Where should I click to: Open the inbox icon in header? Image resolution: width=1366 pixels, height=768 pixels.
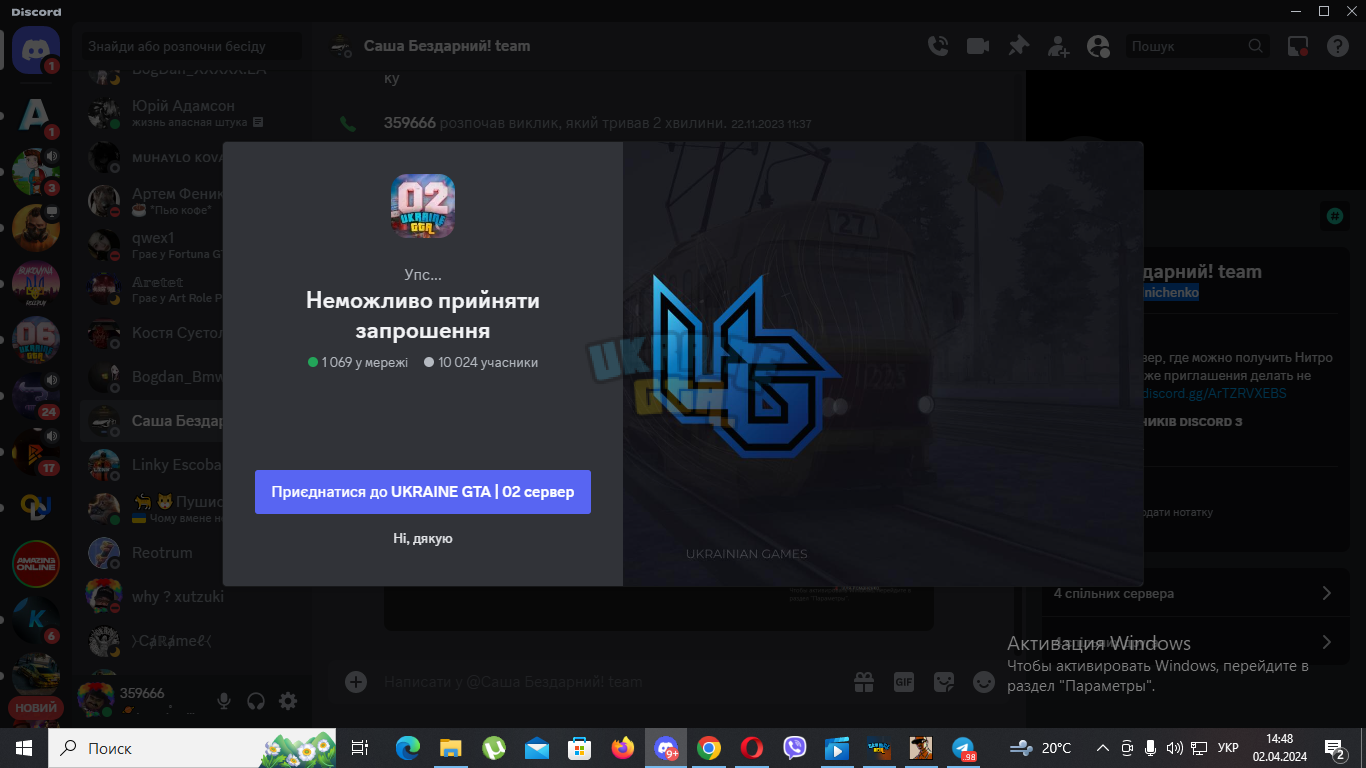click(1298, 46)
